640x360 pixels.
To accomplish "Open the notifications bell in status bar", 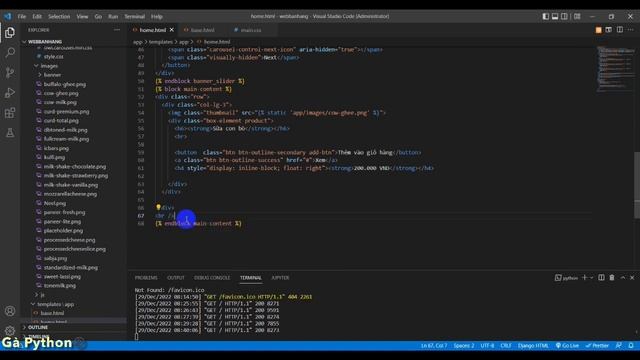I will click(x=631, y=346).
